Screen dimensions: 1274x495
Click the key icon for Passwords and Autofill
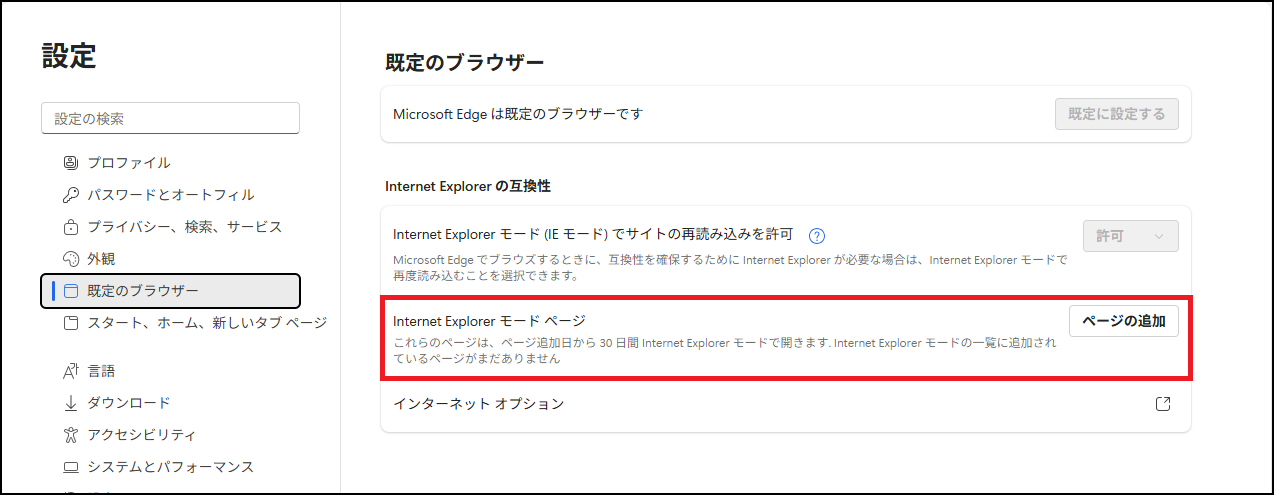point(70,195)
